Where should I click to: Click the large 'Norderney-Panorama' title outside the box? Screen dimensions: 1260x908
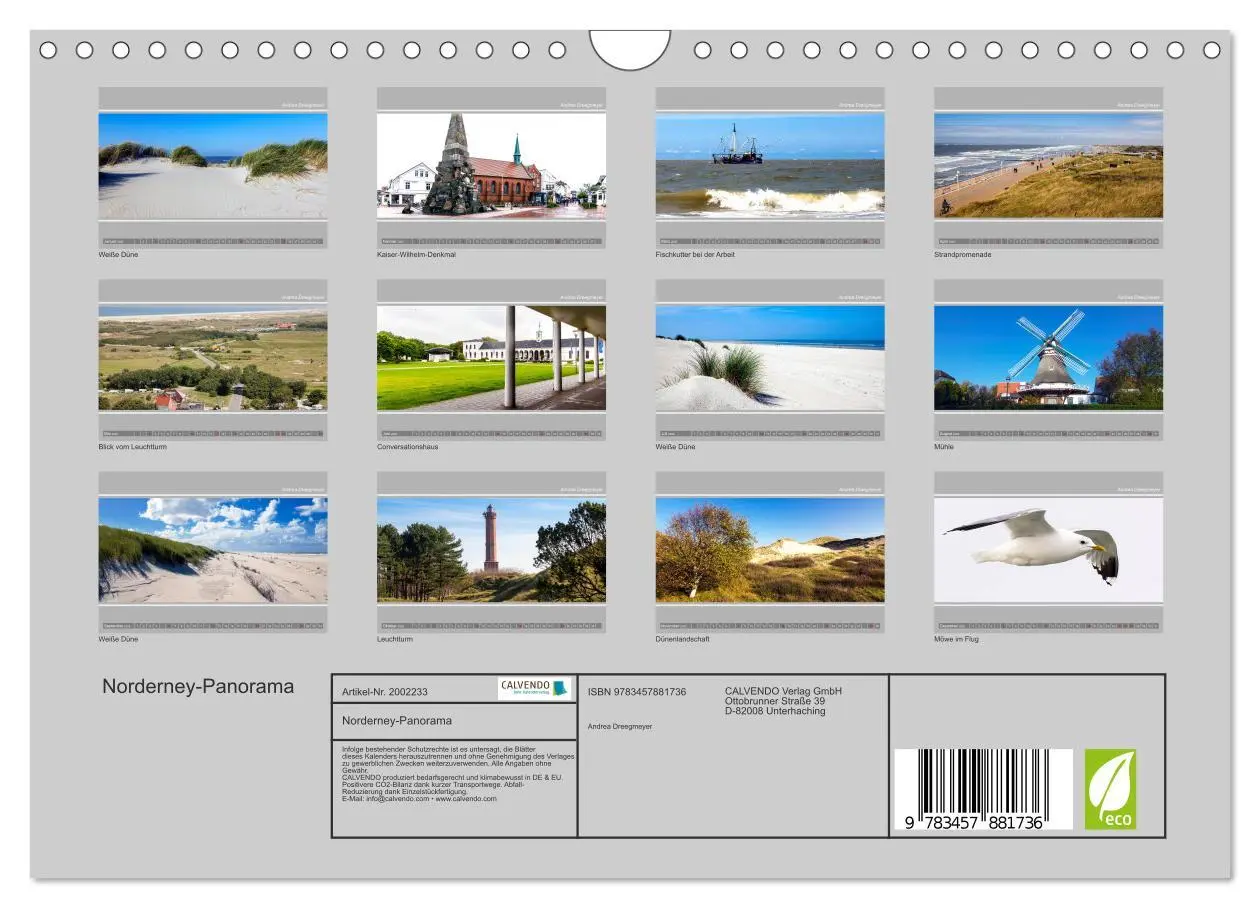tap(198, 687)
